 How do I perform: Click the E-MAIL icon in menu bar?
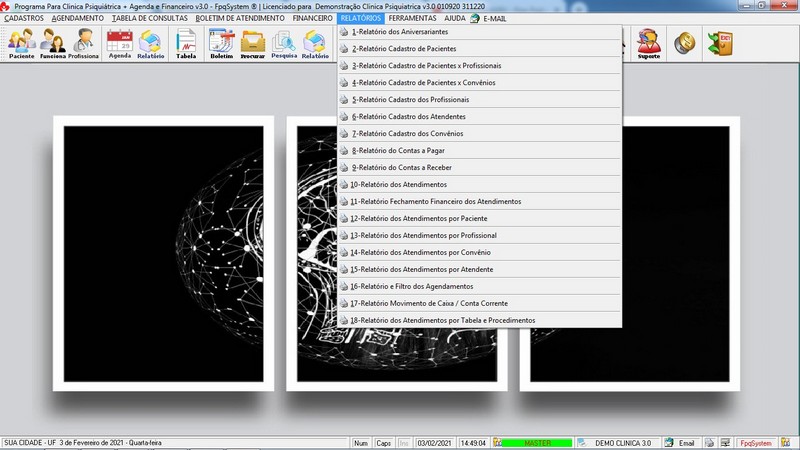coord(474,18)
